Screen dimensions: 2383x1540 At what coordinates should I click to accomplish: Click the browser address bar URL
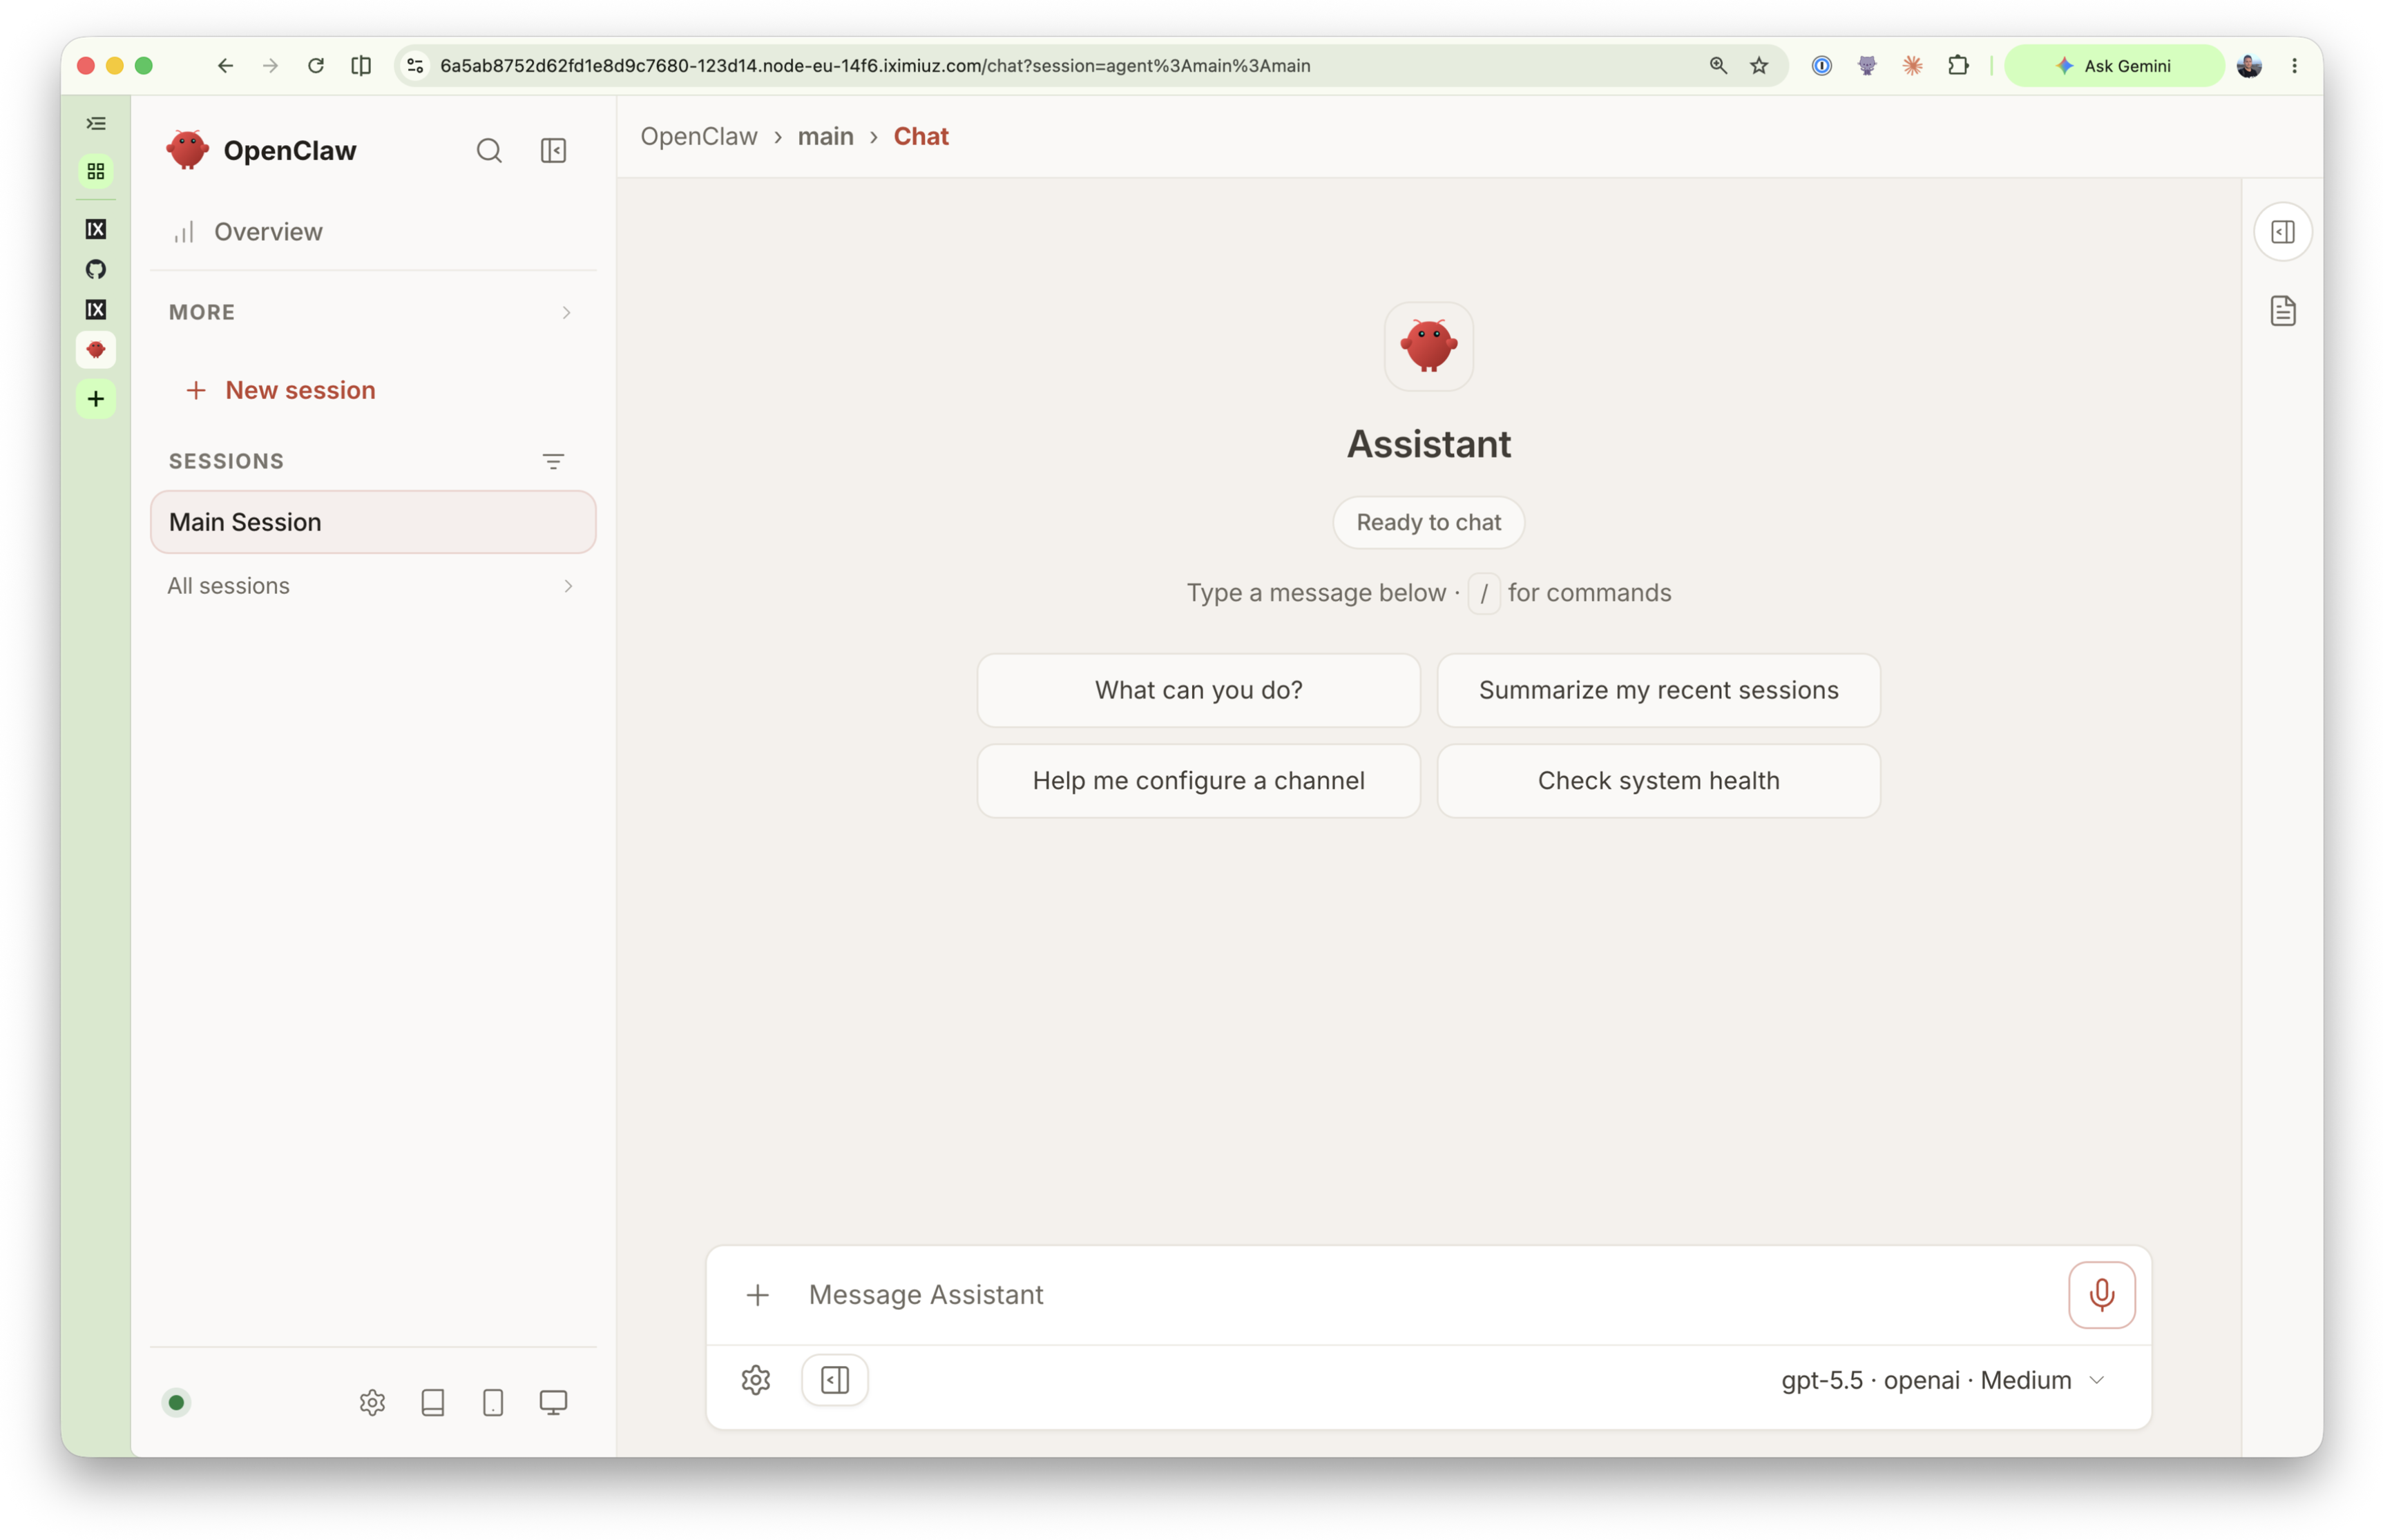tap(875, 66)
